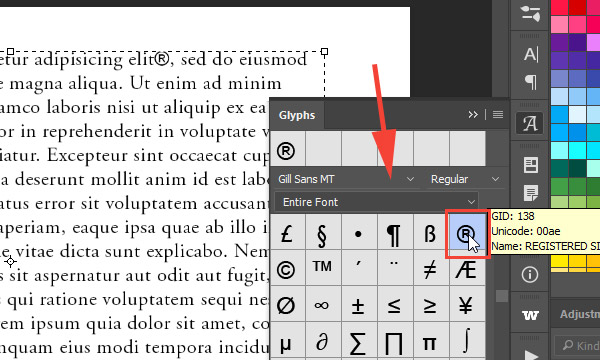The image size is (600, 360).
Task: Insert the O slash glyph
Action: (287, 304)
